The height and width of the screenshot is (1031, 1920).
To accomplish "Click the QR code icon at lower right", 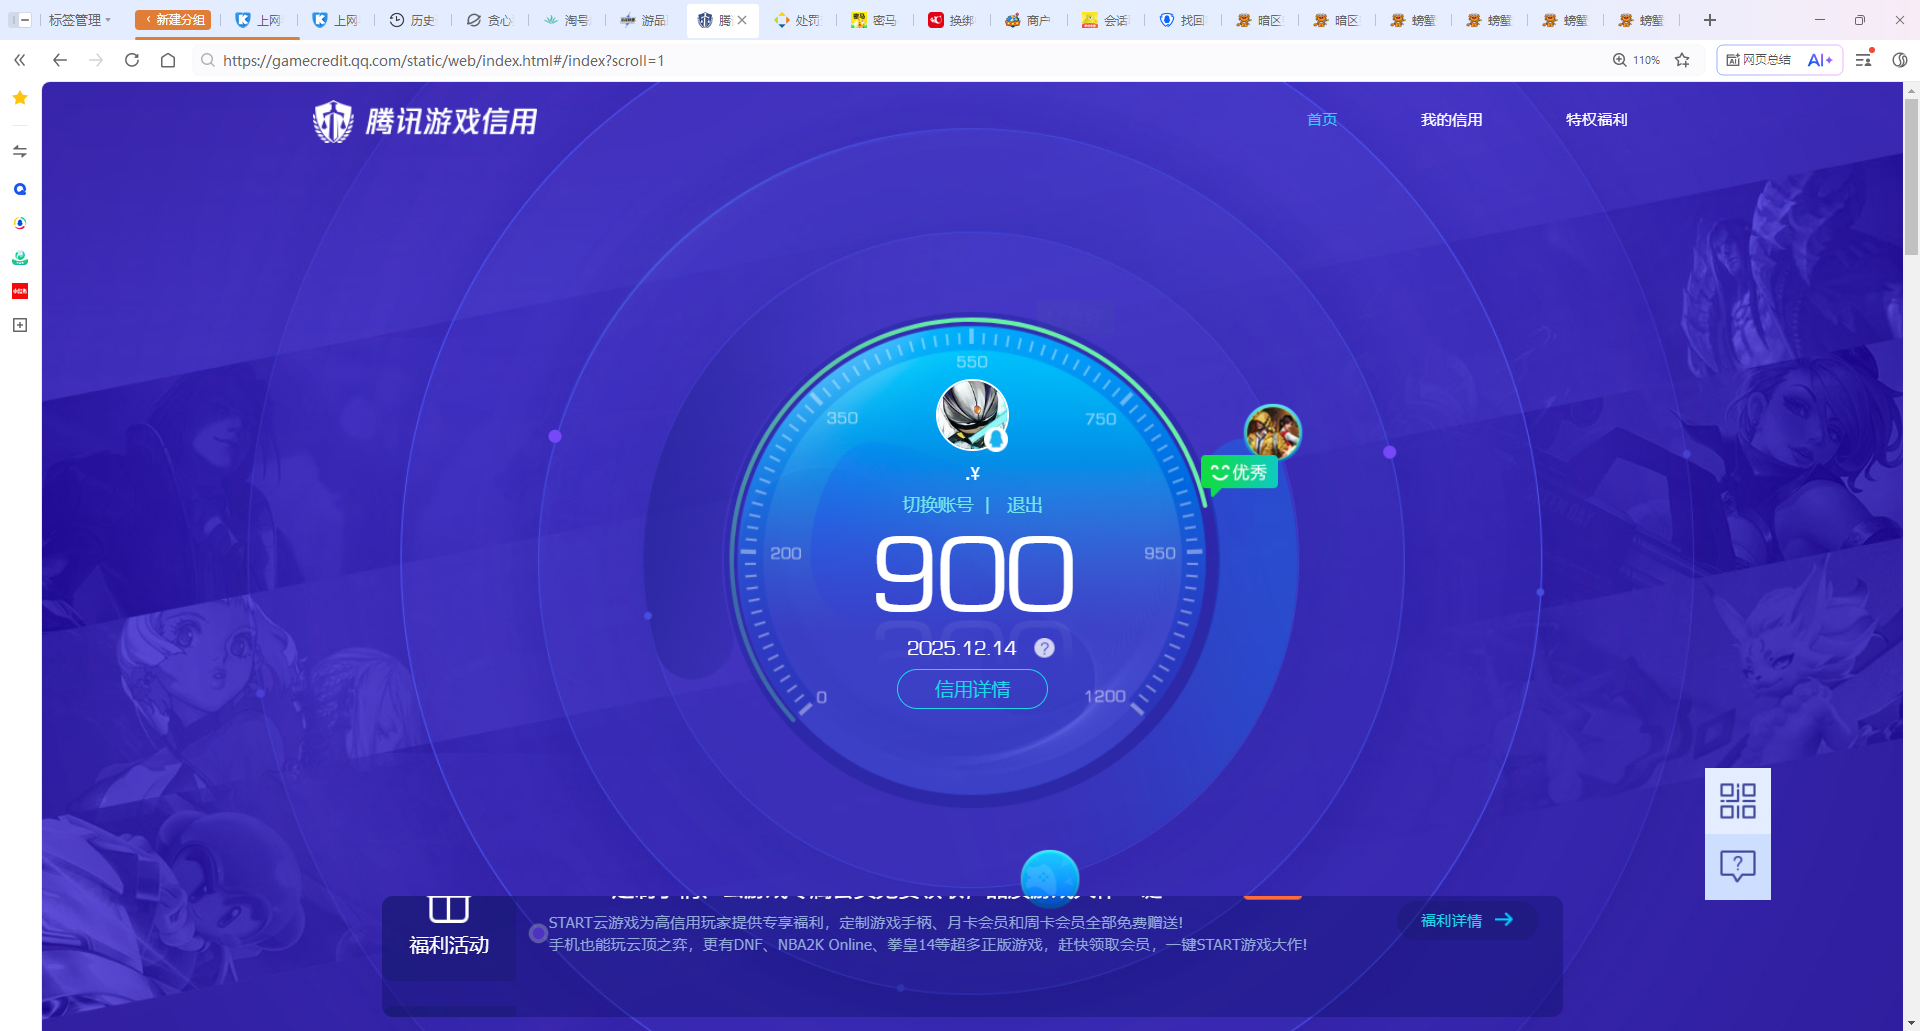I will pyautogui.click(x=1737, y=800).
